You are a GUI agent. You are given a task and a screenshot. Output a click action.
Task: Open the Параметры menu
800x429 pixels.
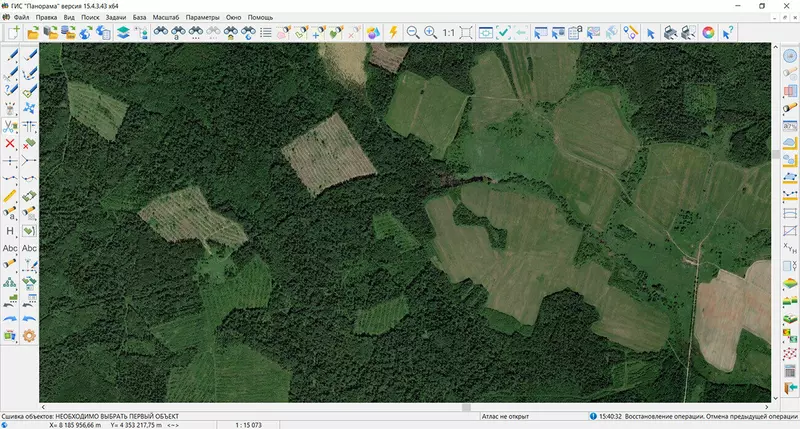tap(203, 18)
